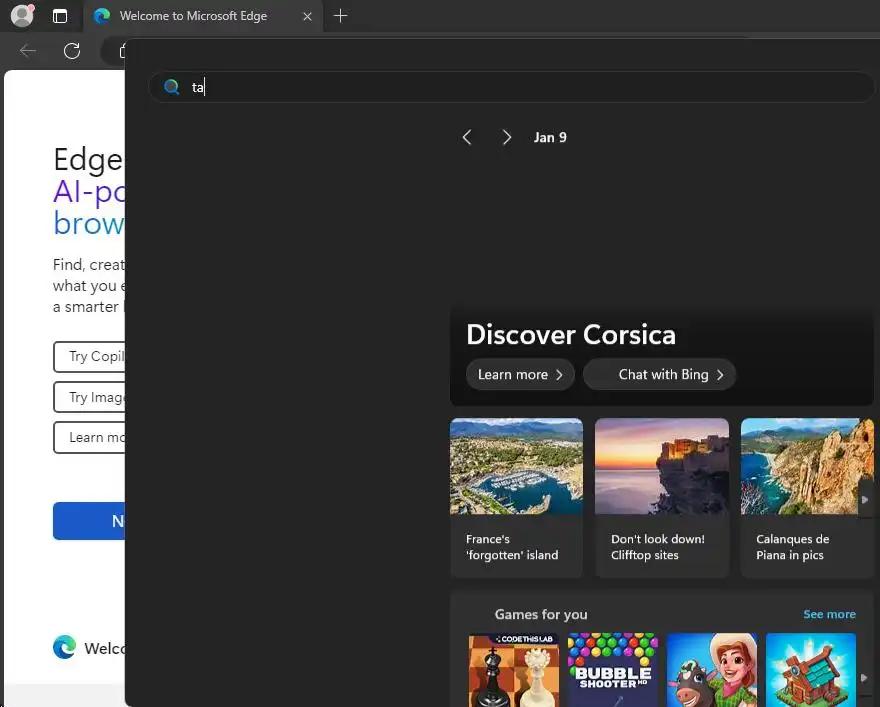880x707 pixels.
Task: Click France's 'forgotten' island caption text
Action: (x=512, y=547)
